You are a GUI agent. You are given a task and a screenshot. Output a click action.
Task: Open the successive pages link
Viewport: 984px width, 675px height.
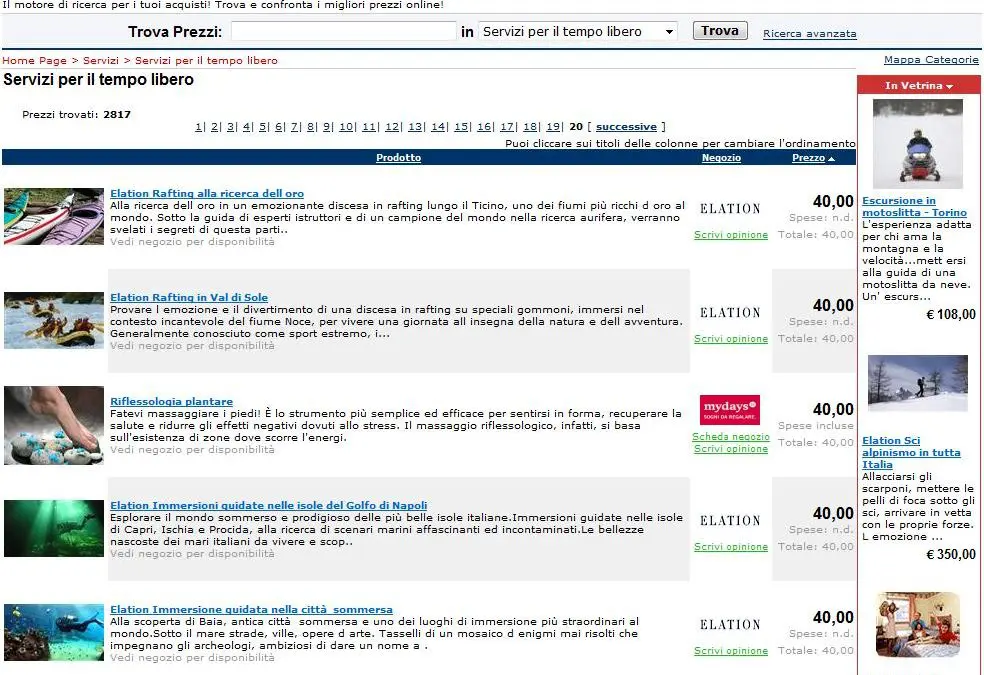(x=626, y=127)
